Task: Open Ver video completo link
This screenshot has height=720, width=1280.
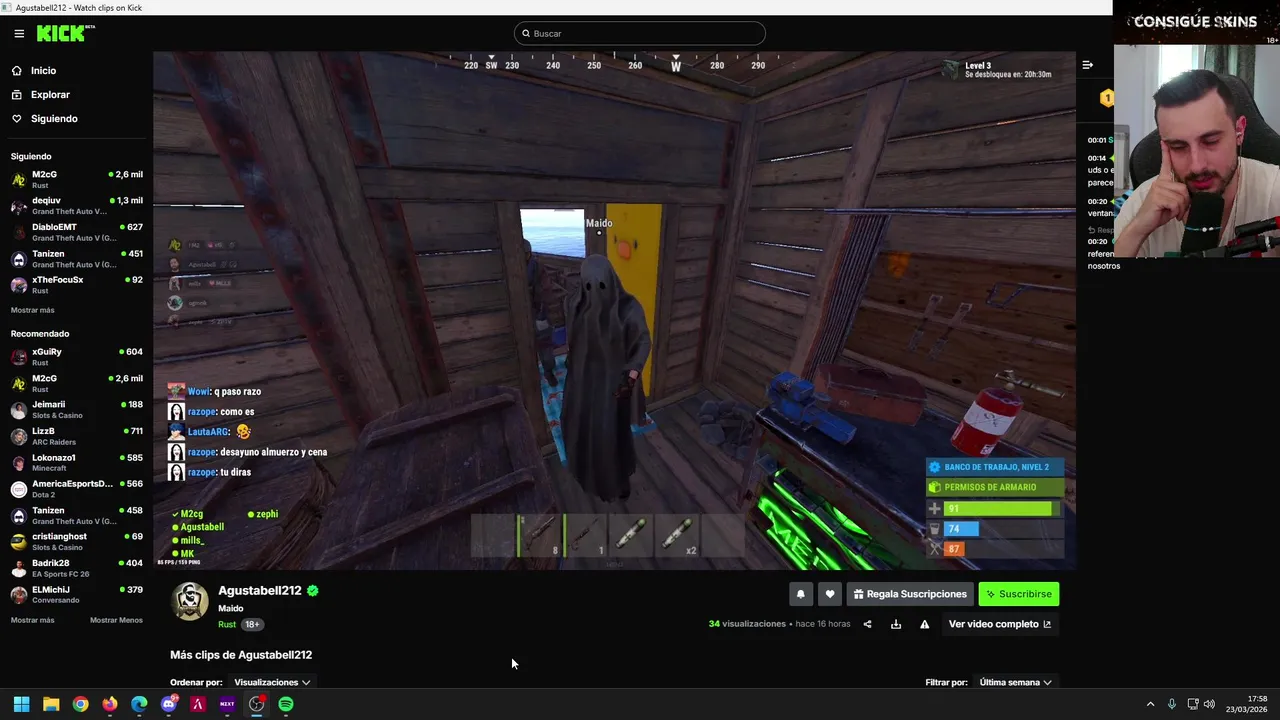Action: pyautogui.click(x=1000, y=624)
